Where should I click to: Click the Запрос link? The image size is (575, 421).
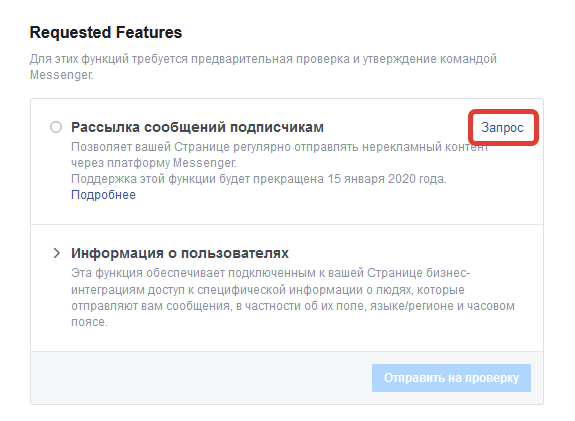[502, 128]
